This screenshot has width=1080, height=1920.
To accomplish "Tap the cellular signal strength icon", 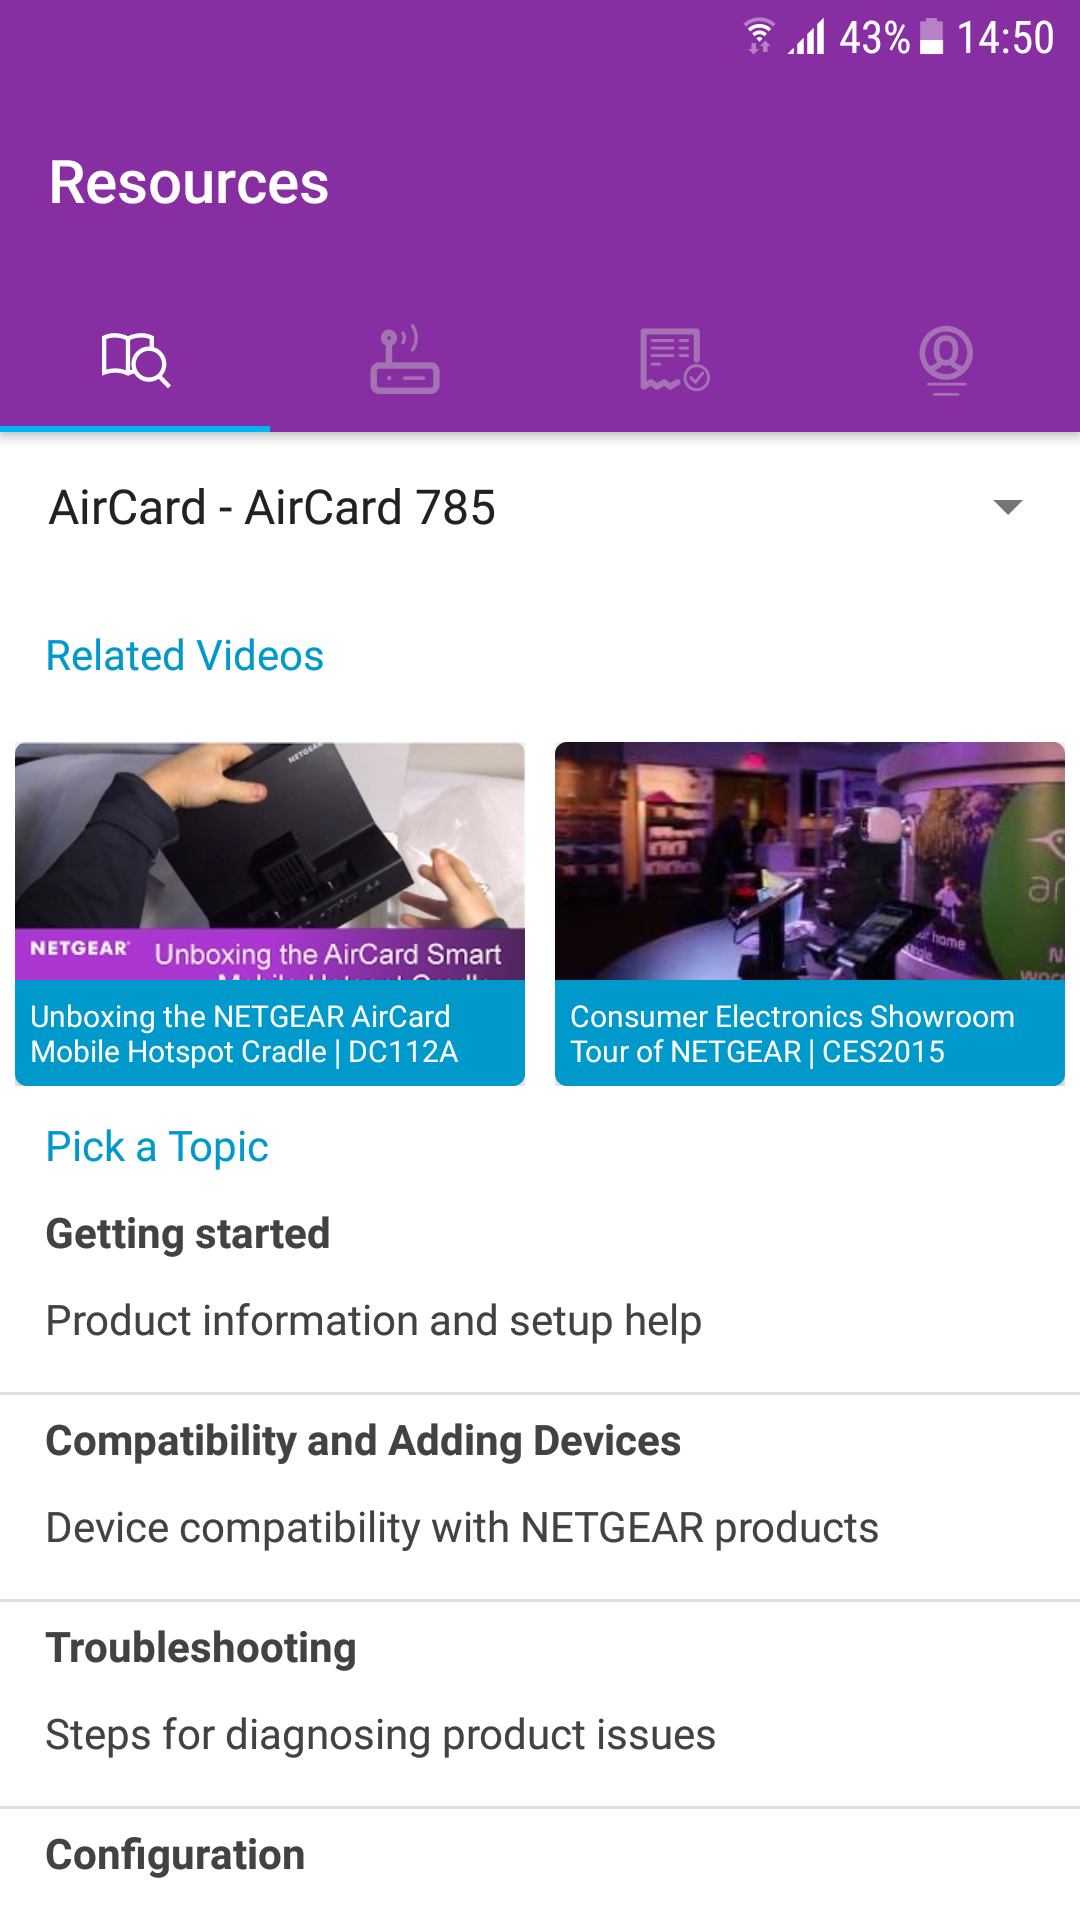I will coord(807,37).
